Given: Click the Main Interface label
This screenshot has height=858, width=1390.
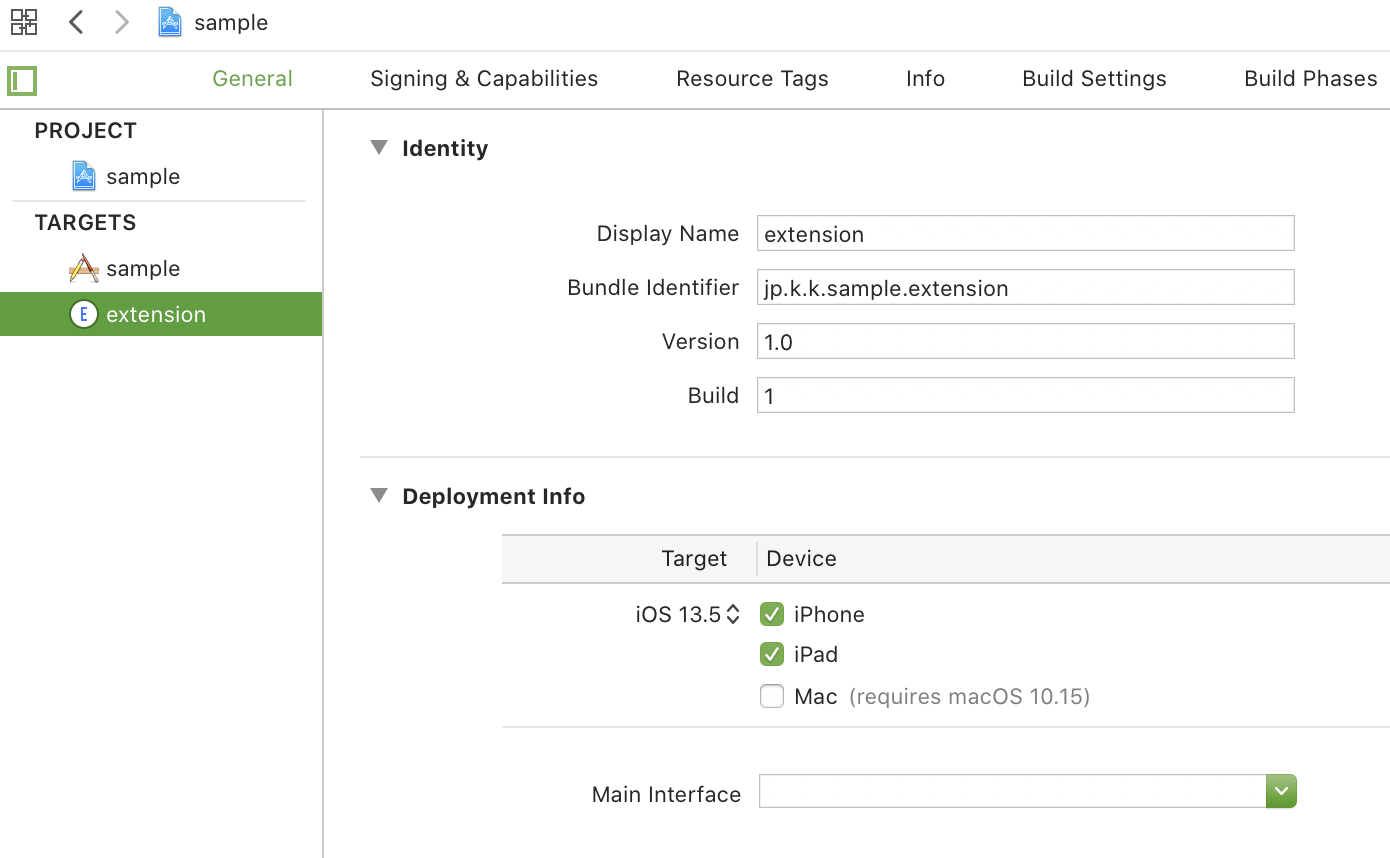Looking at the screenshot, I should pos(666,794).
